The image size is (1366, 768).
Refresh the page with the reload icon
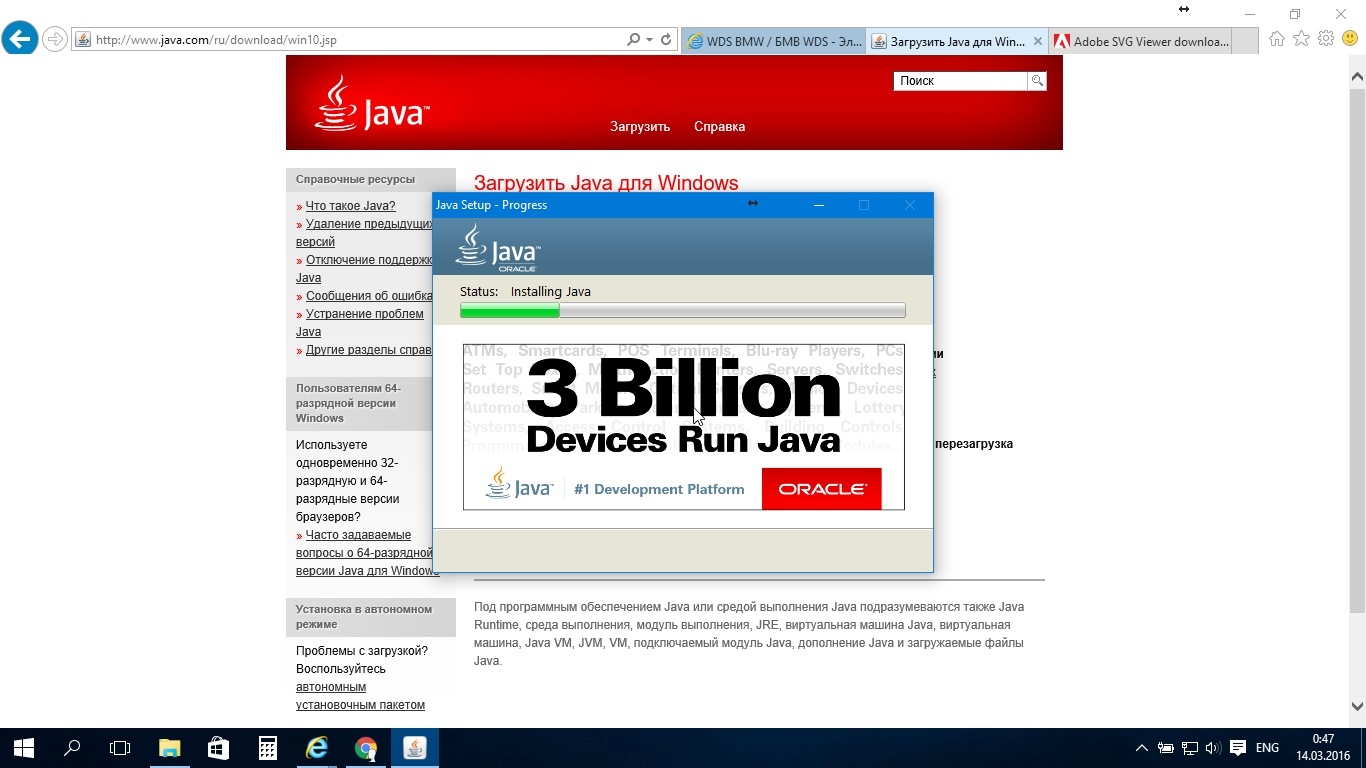coord(666,40)
